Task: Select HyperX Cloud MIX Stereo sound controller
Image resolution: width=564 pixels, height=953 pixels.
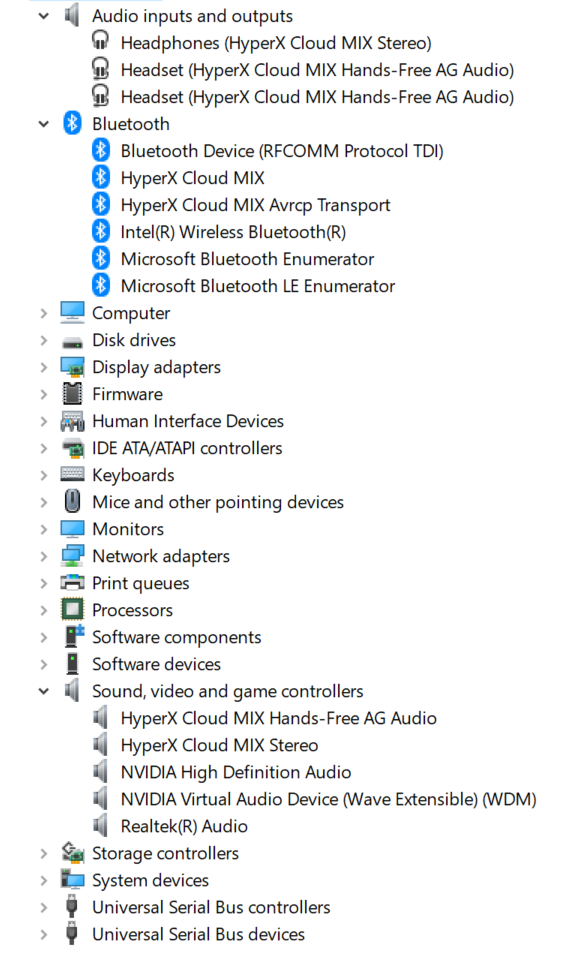Action: point(219,746)
